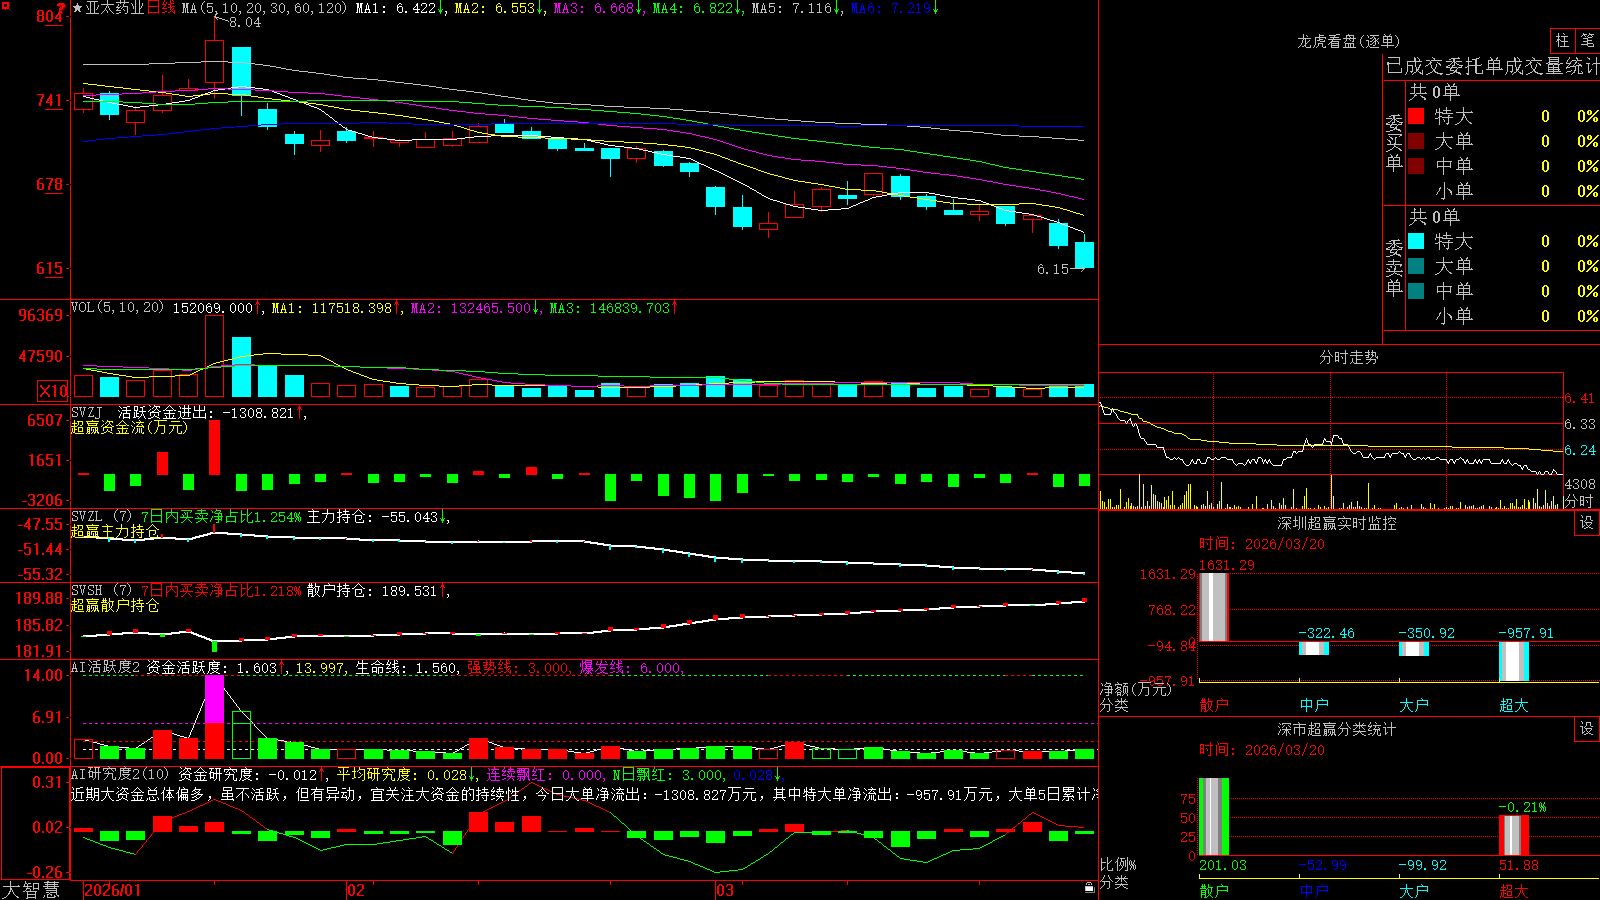Click the -957.91 超大 value label

coord(1527,633)
